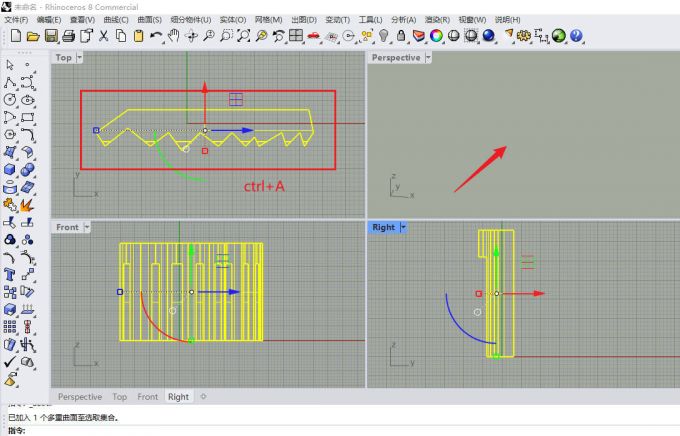Open the 曲面(S) menu
The image size is (680, 436).
(150, 20)
